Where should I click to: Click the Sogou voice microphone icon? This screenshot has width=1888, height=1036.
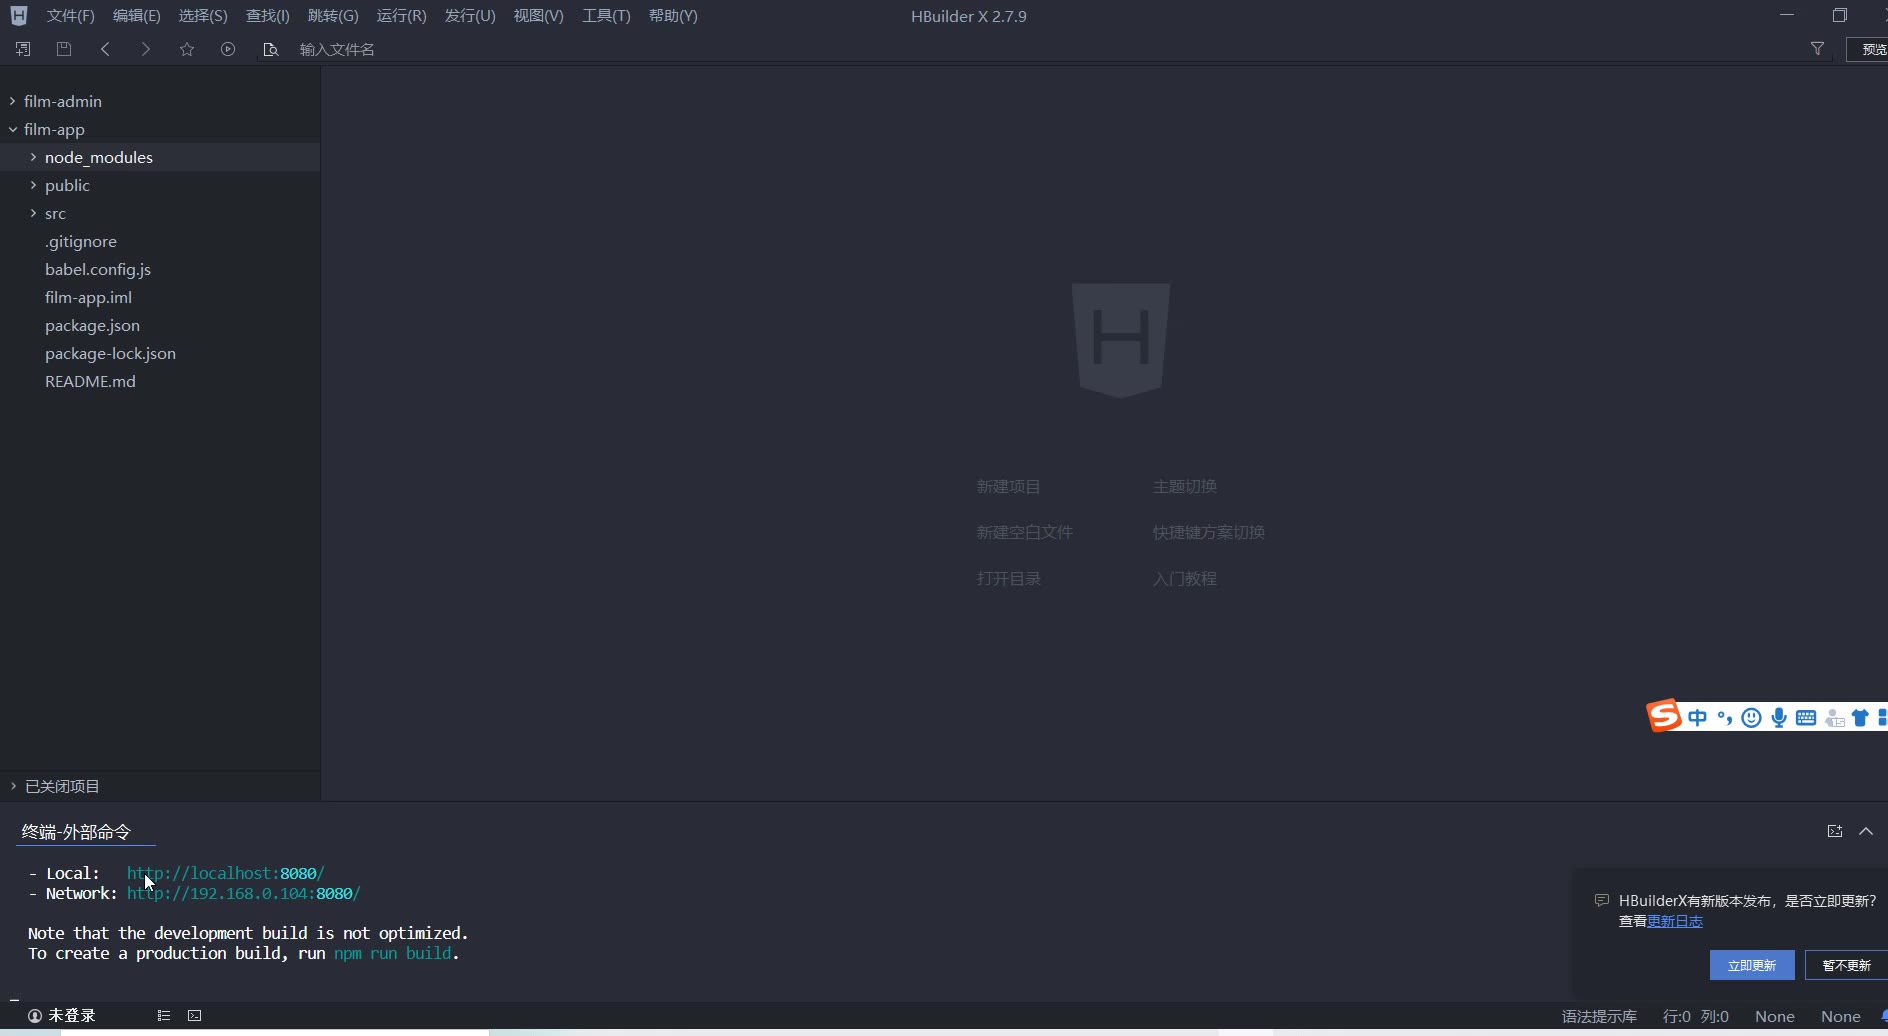coord(1779,717)
